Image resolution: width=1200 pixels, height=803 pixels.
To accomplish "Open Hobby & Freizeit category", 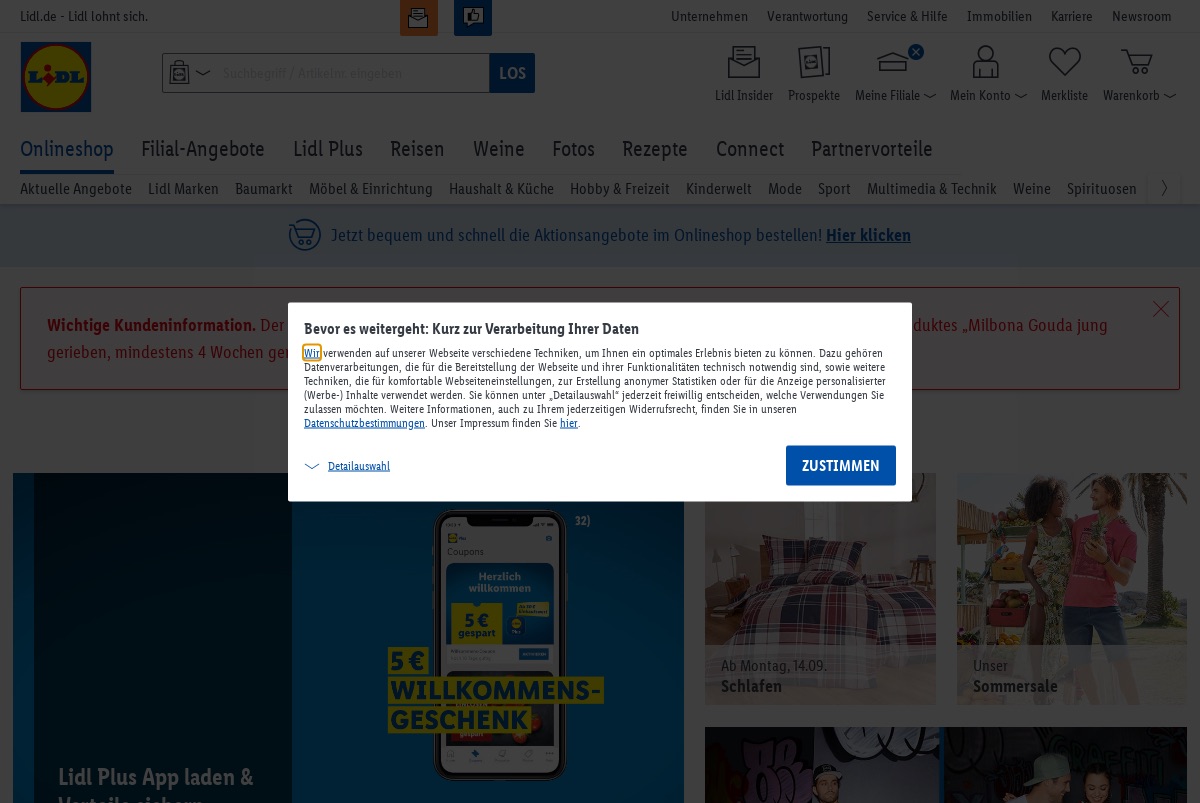I will [620, 188].
